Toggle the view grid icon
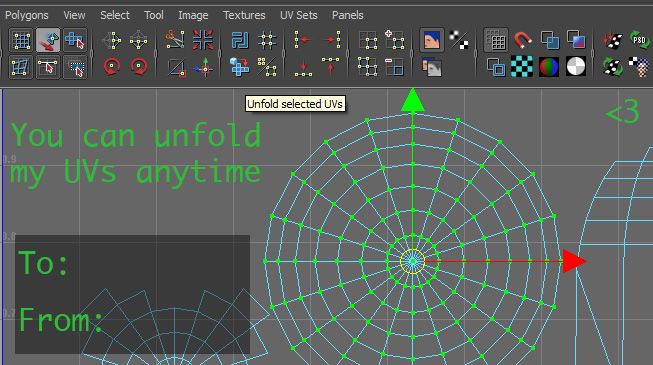This screenshot has width=653, height=365. click(x=496, y=40)
